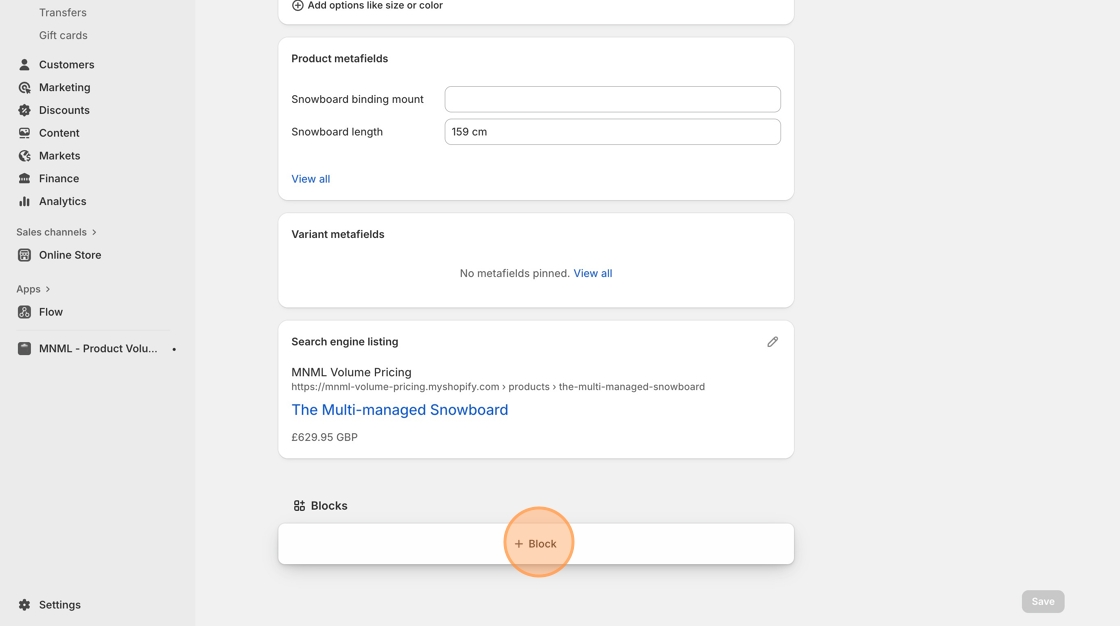Open Transfers in sidebar
Screen dimensions: 1120x626
point(63,13)
